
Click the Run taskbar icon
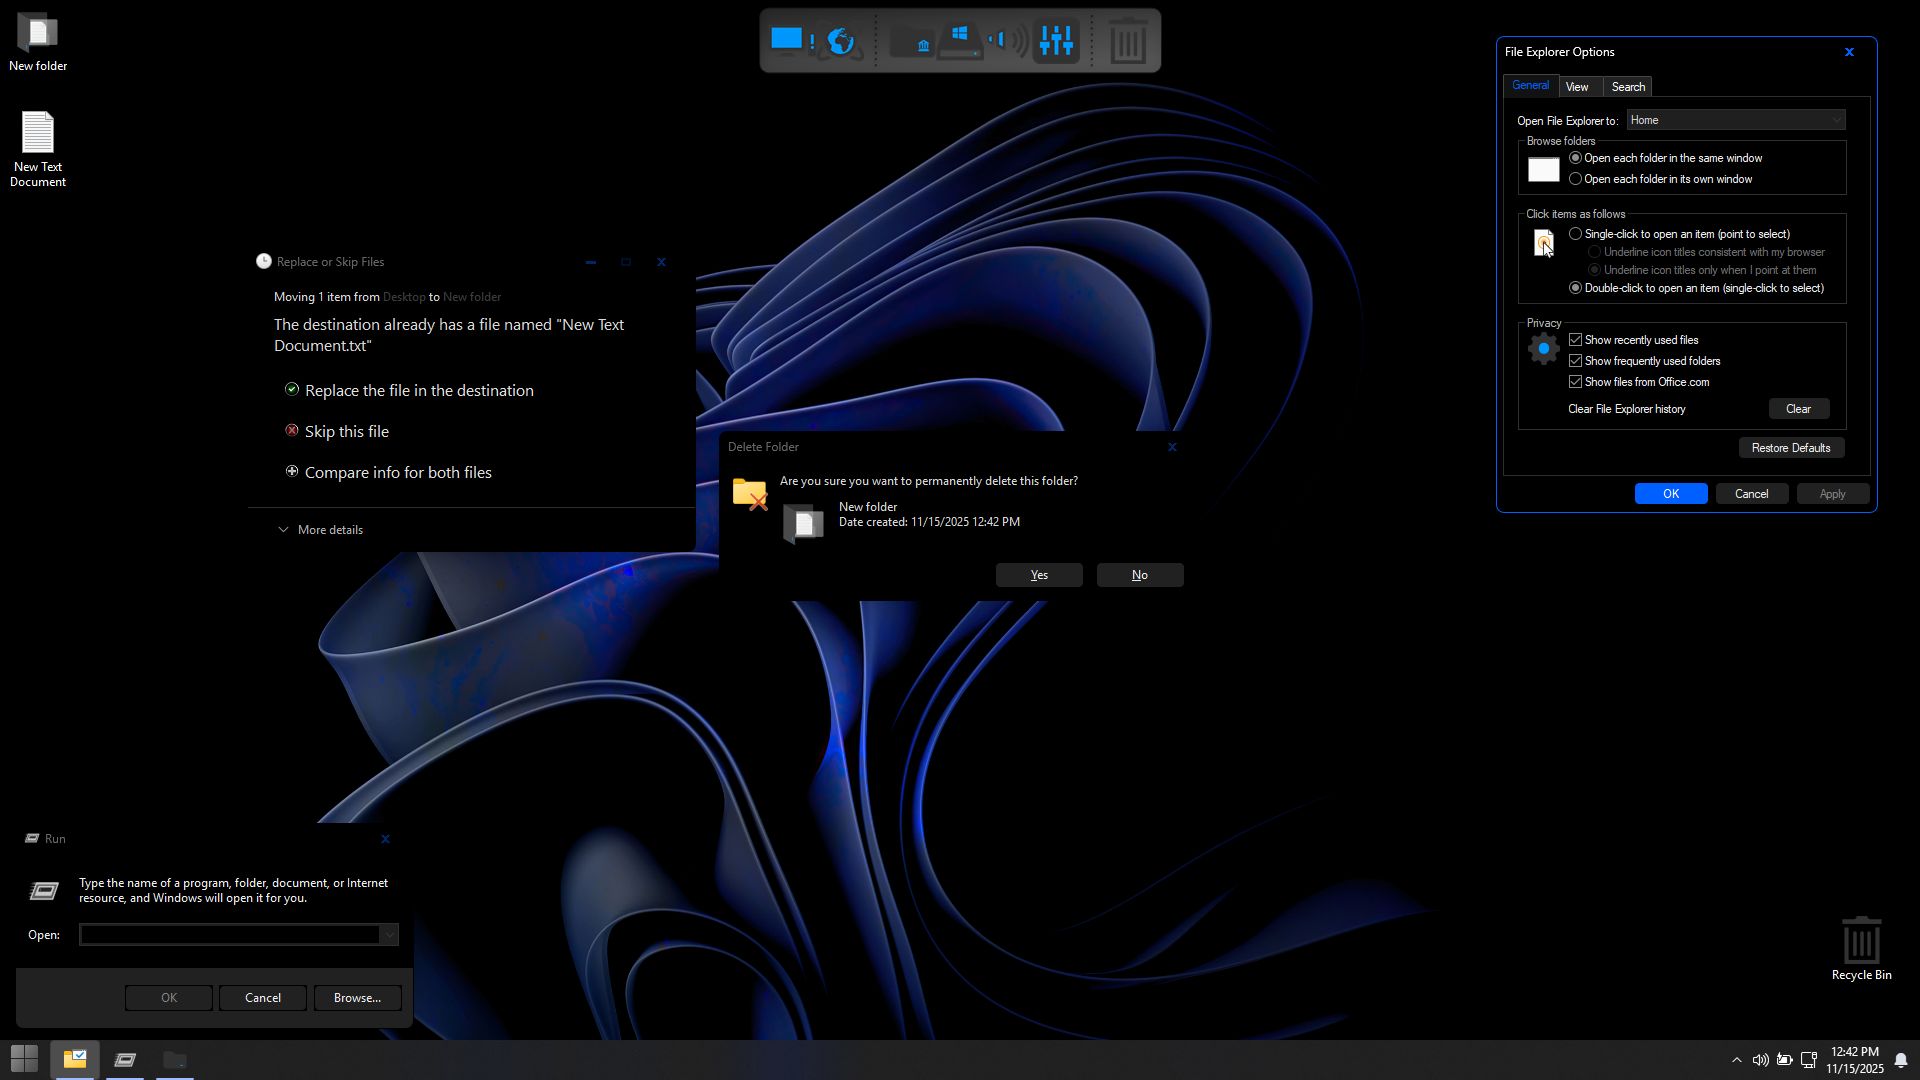click(x=125, y=1060)
